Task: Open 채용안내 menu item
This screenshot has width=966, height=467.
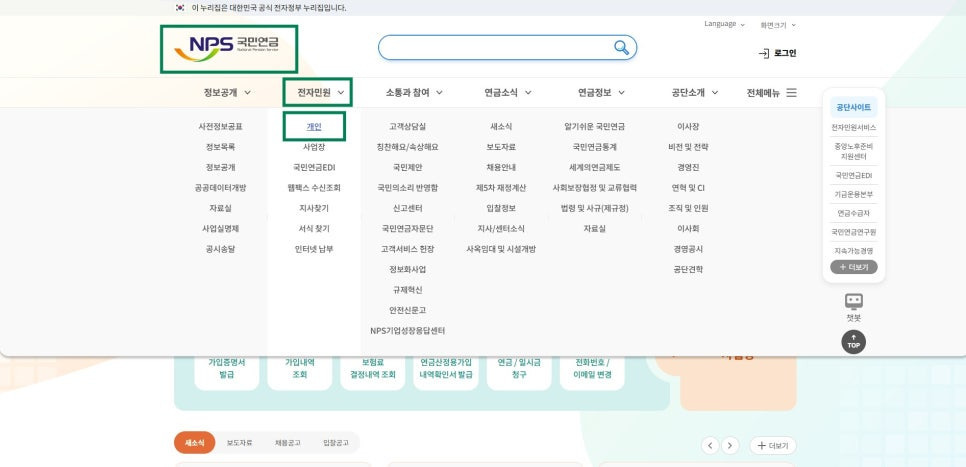Action: (x=501, y=168)
